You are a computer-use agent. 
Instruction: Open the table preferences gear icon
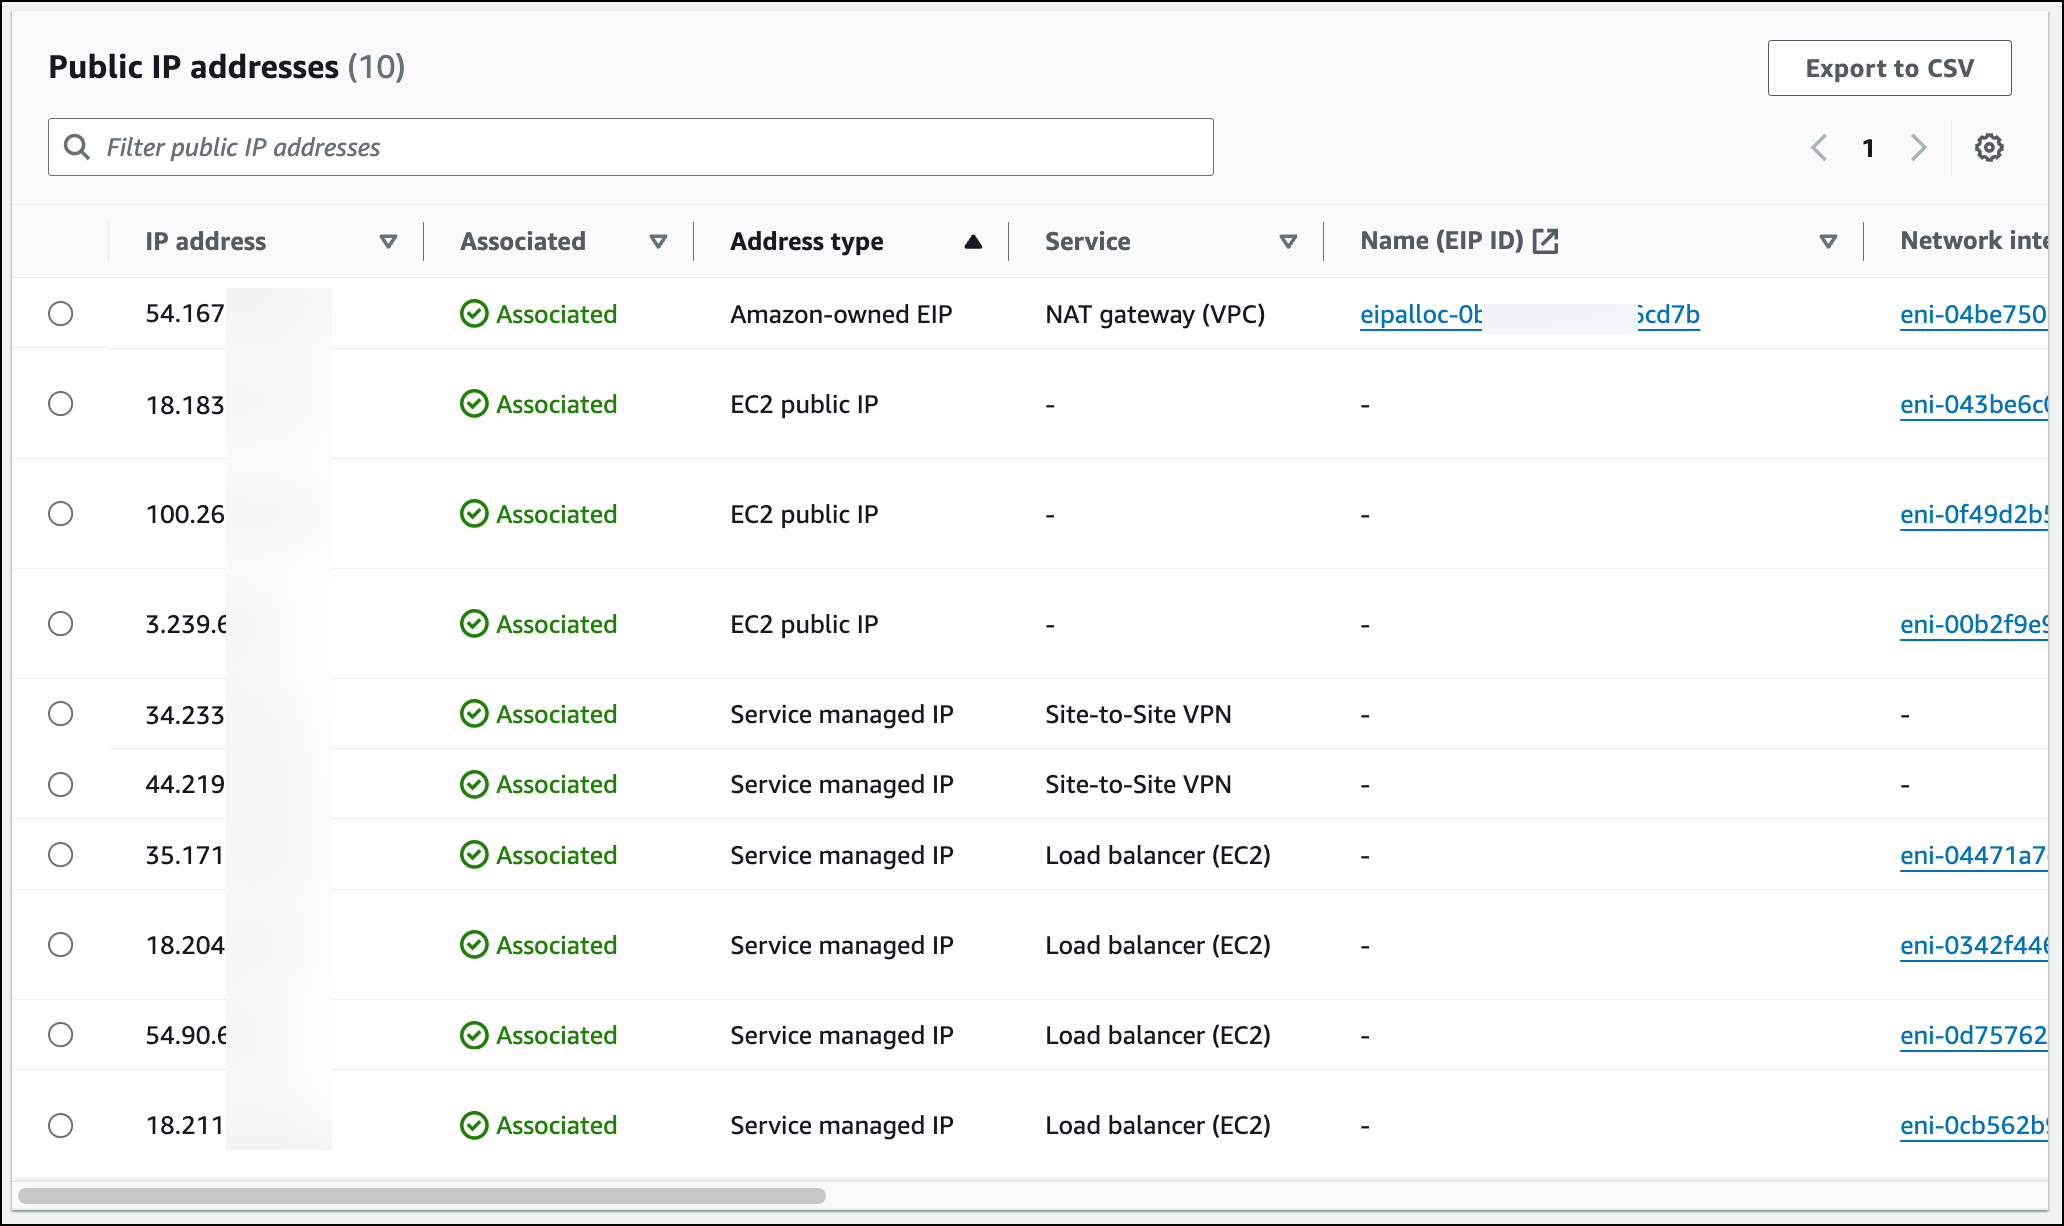[1989, 148]
